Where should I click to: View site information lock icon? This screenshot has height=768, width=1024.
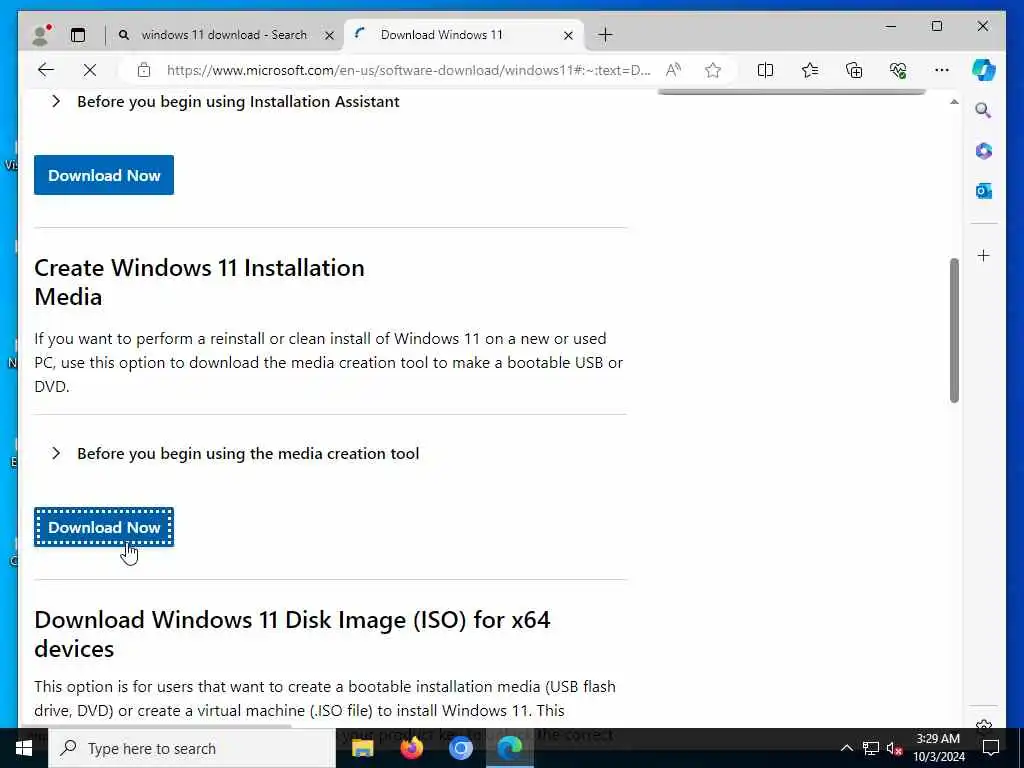[144, 70]
